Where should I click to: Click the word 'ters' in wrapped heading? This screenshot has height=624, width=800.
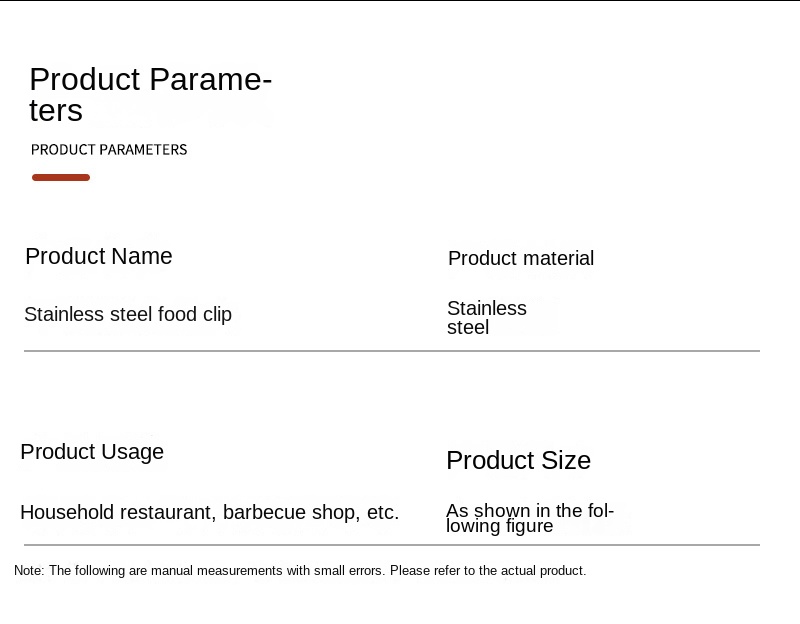pos(56,111)
